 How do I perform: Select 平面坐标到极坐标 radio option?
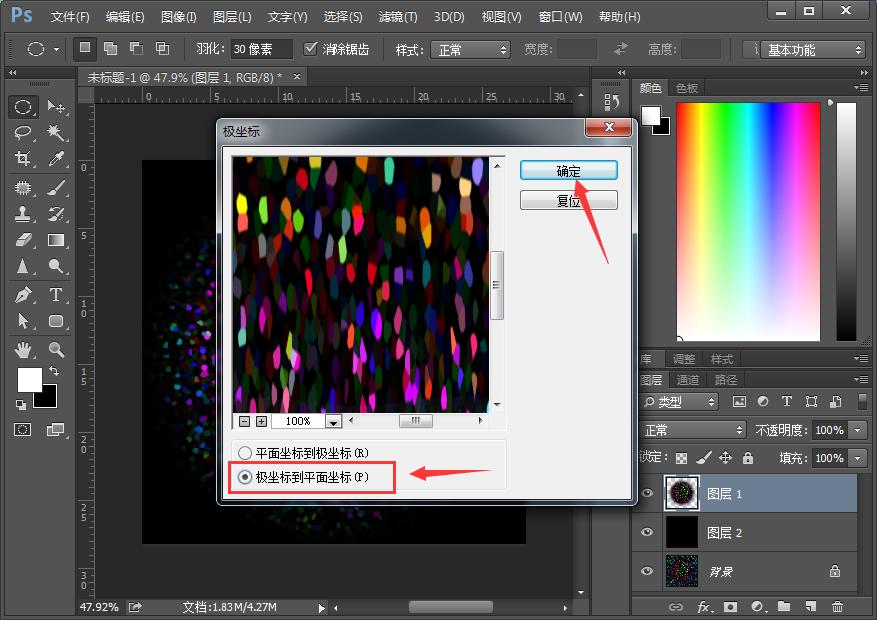click(x=245, y=453)
